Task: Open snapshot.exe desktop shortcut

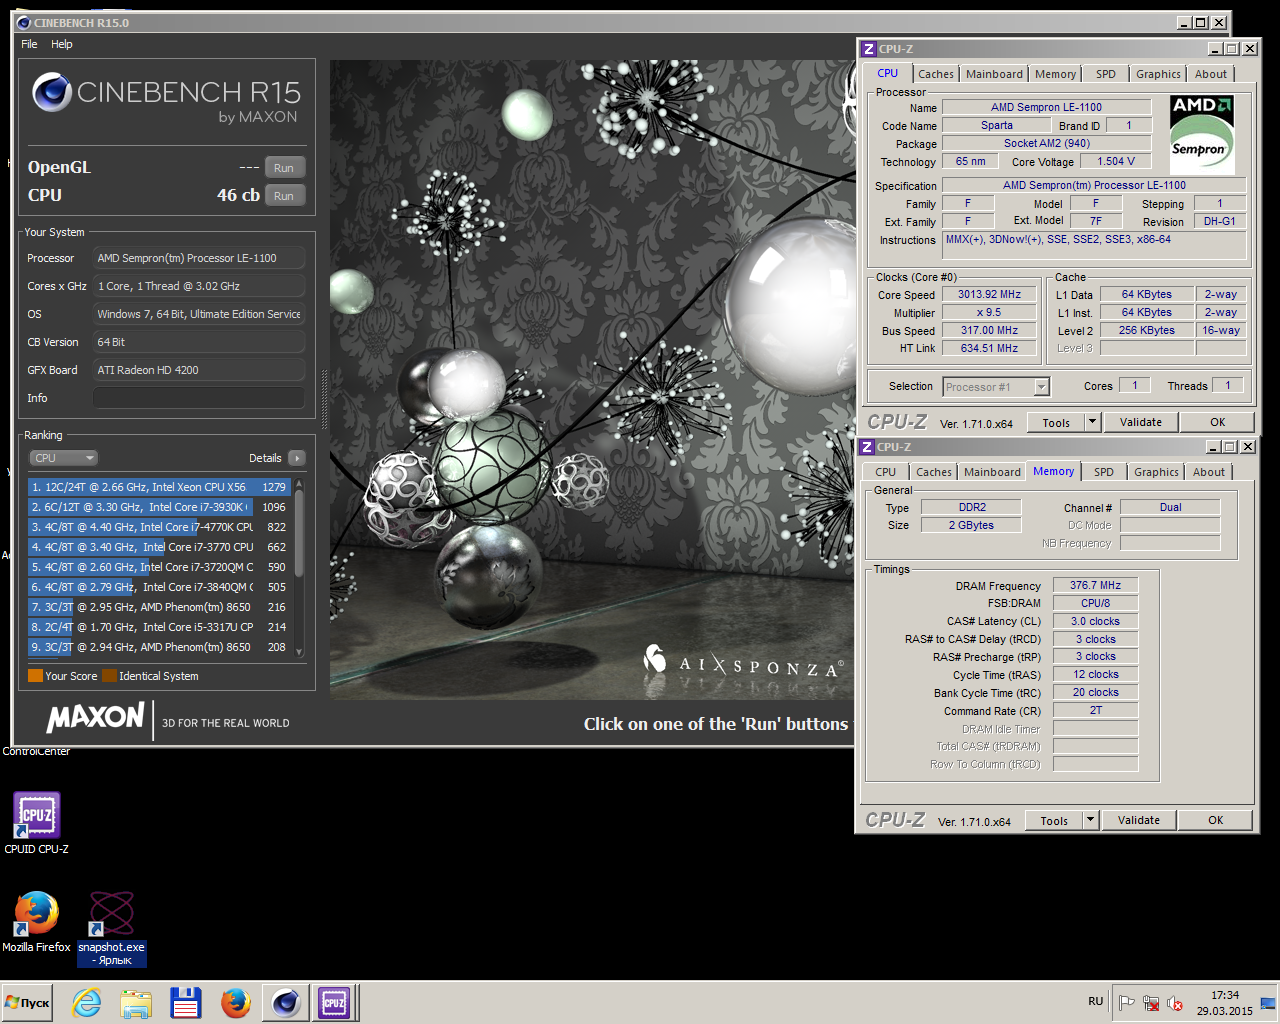Action: (x=112, y=928)
